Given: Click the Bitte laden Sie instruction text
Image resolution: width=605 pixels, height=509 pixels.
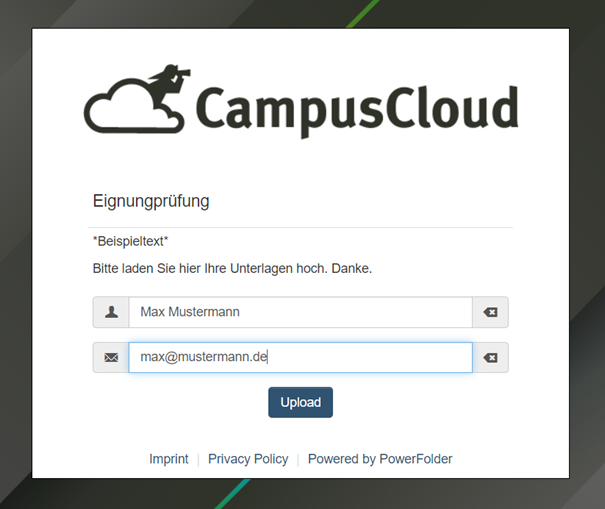Looking at the screenshot, I should click(x=232, y=268).
